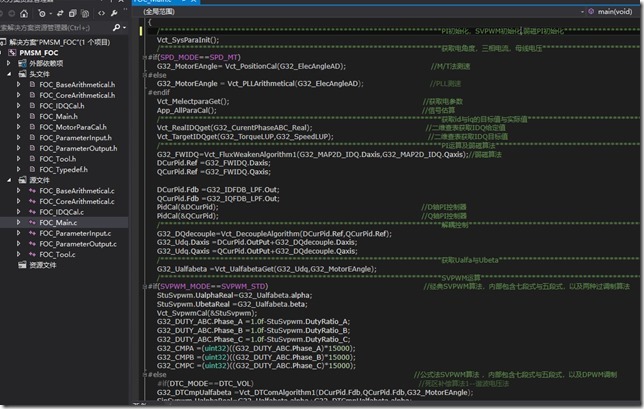Click the App_AllParaCal(); line
The image size is (644, 409).
(186, 110)
